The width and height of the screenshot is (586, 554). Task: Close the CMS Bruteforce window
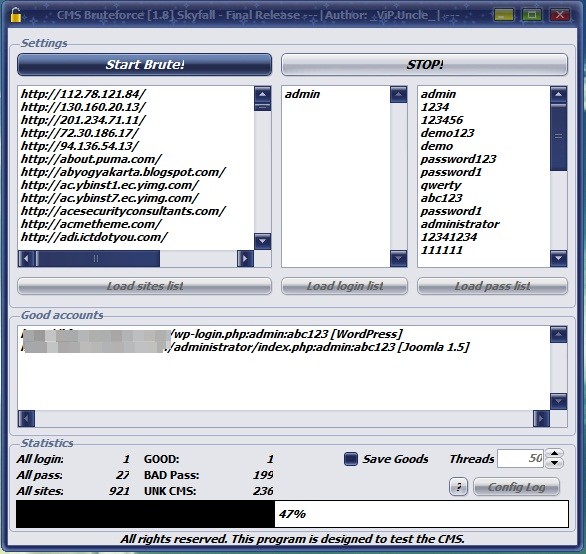(x=560, y=15)
